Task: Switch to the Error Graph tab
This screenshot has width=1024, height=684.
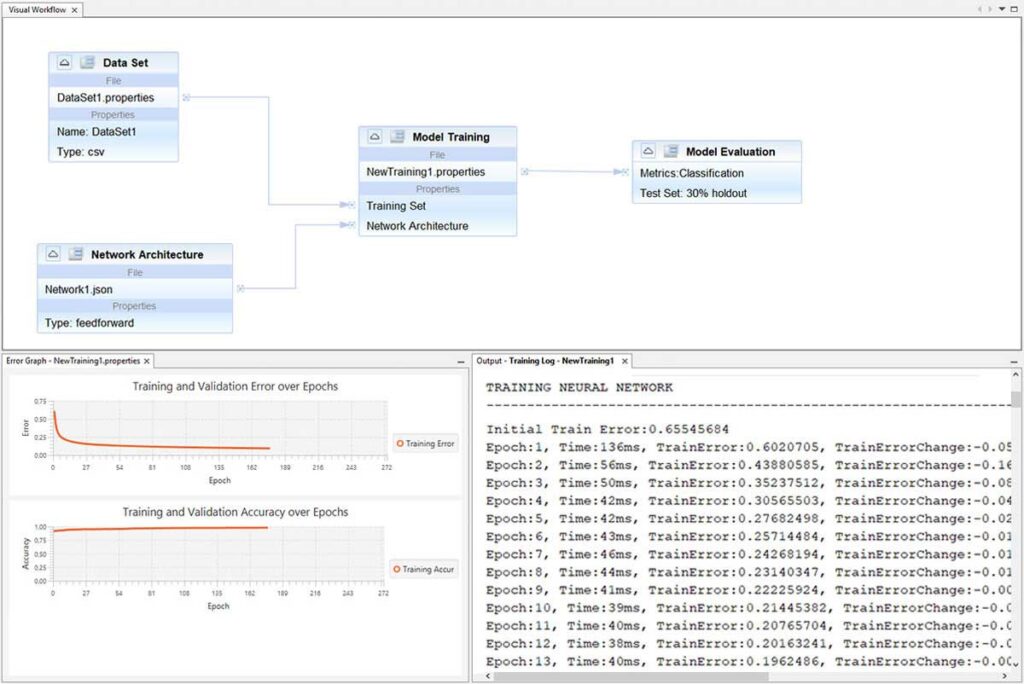Action: coord(72,361)
